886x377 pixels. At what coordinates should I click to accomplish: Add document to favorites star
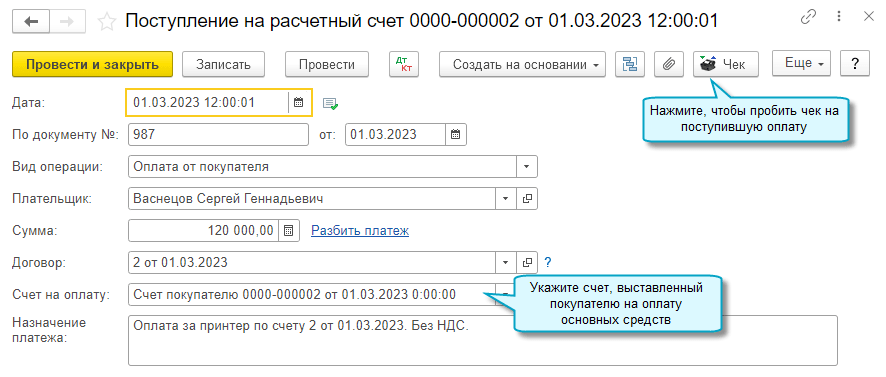(x=106, y=22)
